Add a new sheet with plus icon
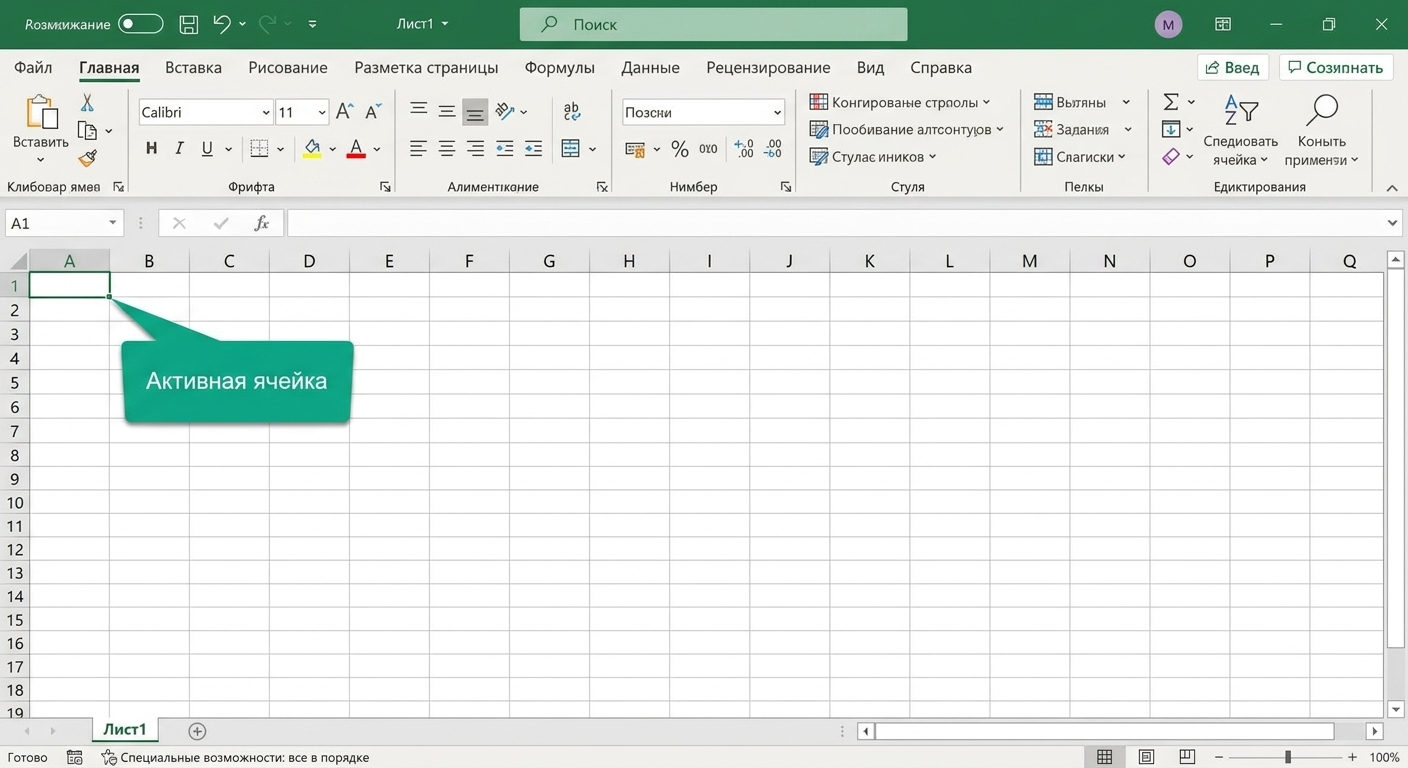Image resolution: width=1408 pixels, height=768 pixels. click(x=197, y=731)
